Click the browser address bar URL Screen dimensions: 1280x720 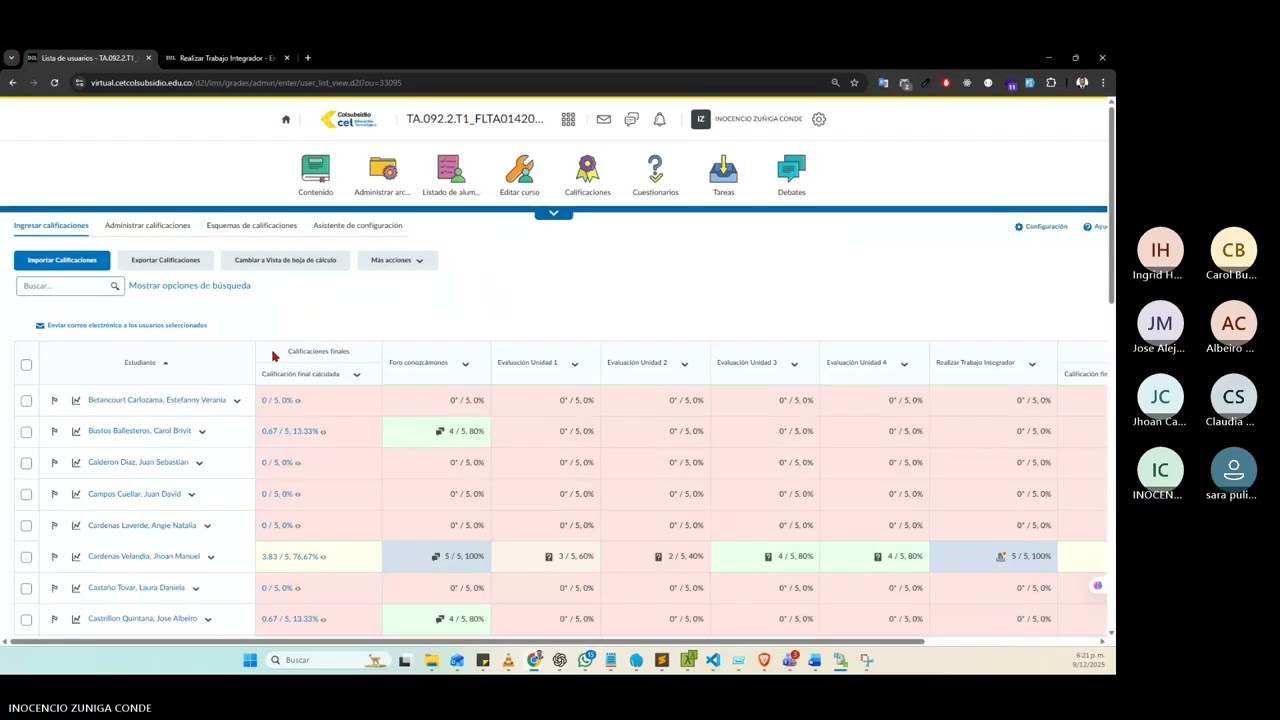tap(245, 83)
